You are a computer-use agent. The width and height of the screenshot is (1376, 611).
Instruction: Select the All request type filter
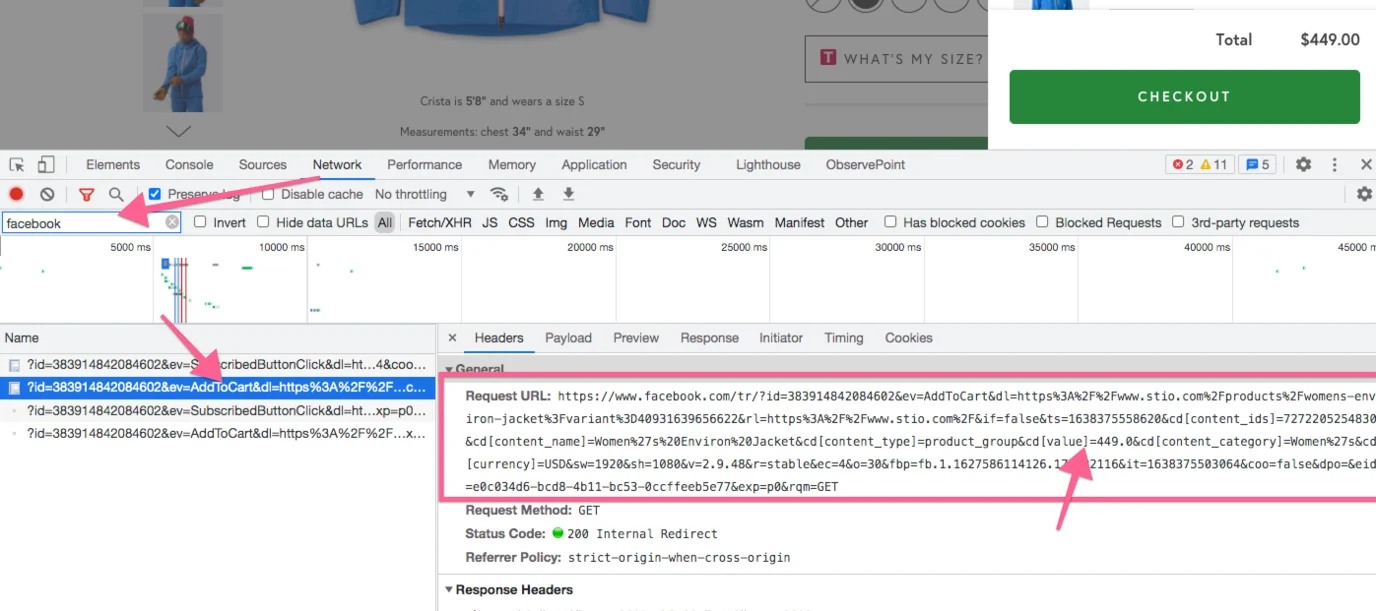click(x=385, y=222)
